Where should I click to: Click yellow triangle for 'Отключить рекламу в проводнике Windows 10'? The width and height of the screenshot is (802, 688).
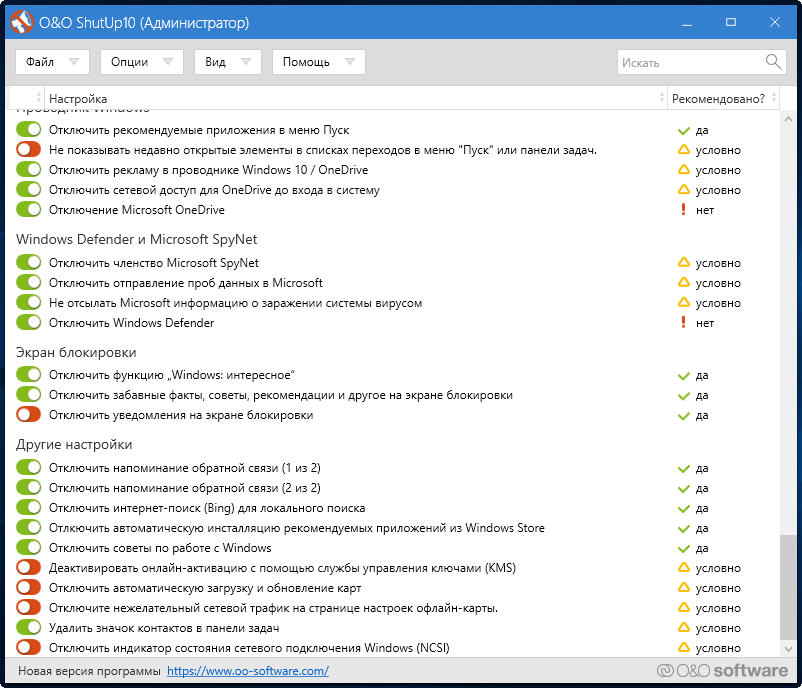(683, 170)
